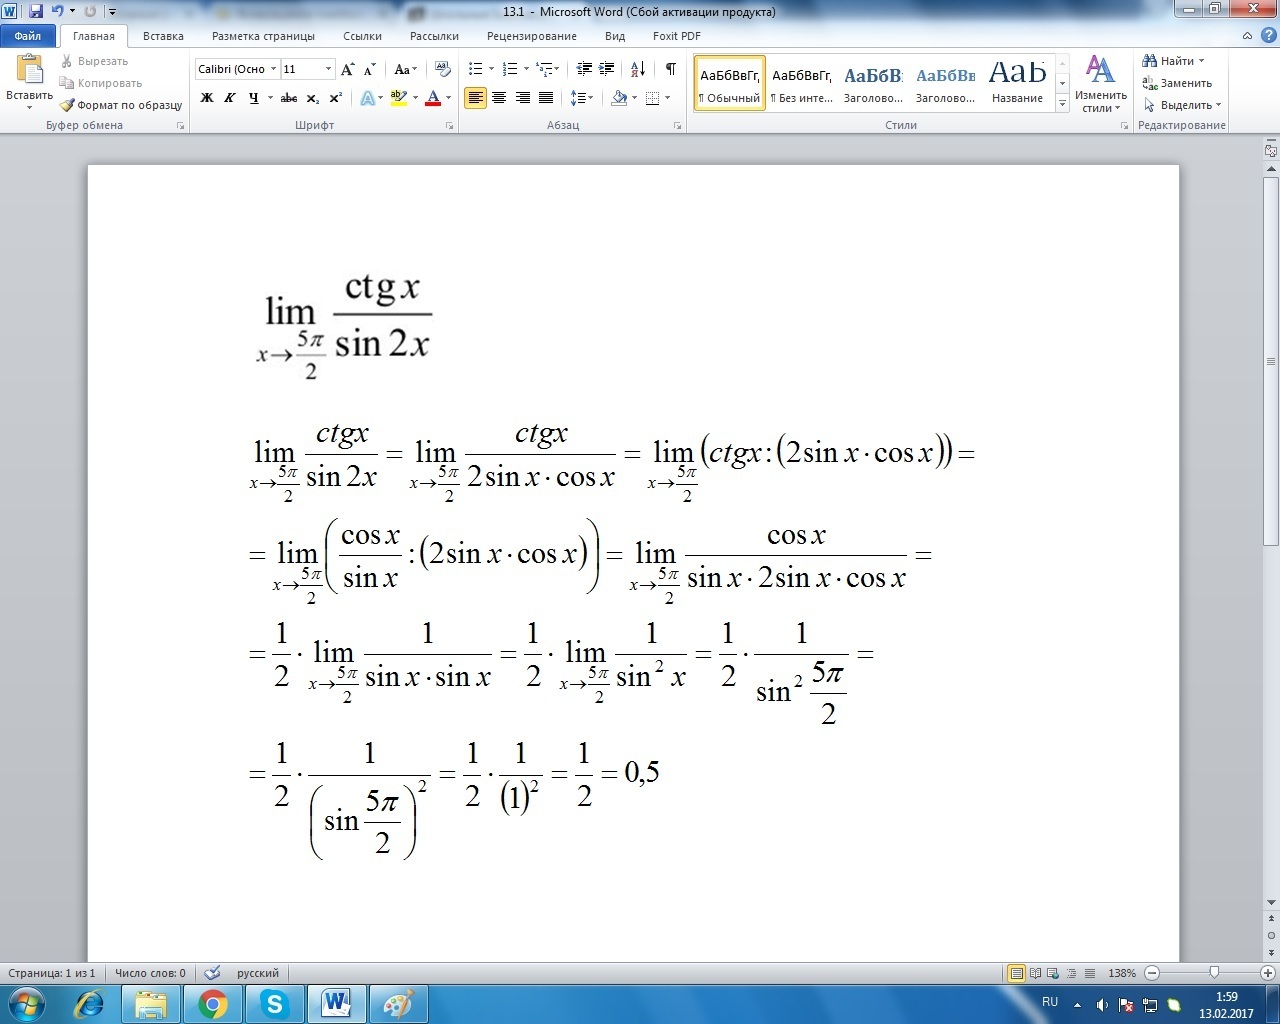Image resolution: width=1280 pixels, height=1024 pixels.
Task: Apply the text effects glowing A icon
Action: coord(368,98)
